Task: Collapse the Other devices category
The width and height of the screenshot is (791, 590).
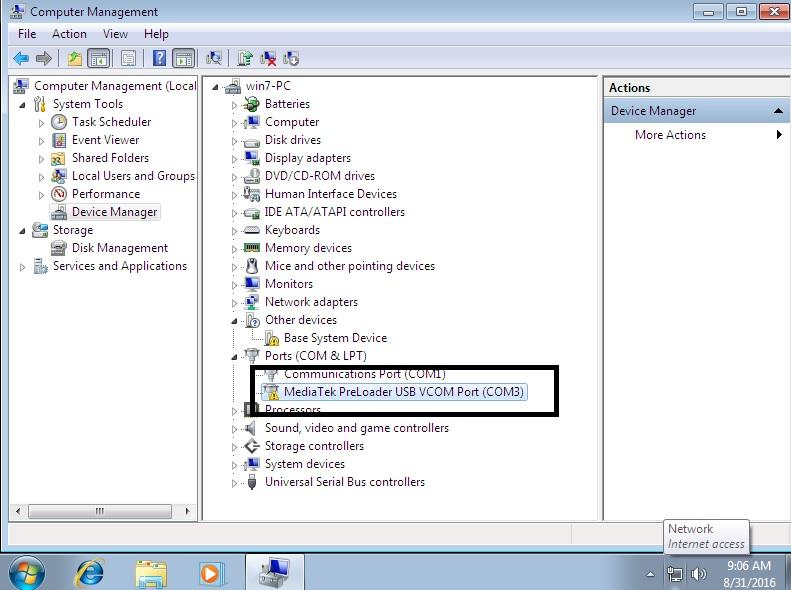Action: 234,321
